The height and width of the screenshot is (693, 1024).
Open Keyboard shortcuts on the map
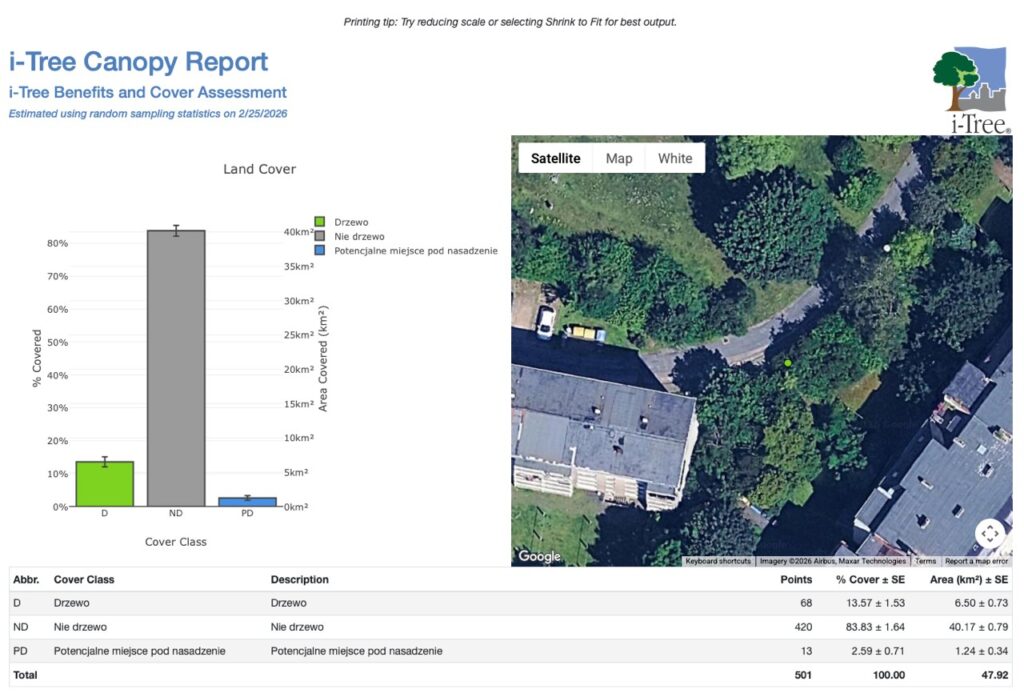click(x=718, y=561)
